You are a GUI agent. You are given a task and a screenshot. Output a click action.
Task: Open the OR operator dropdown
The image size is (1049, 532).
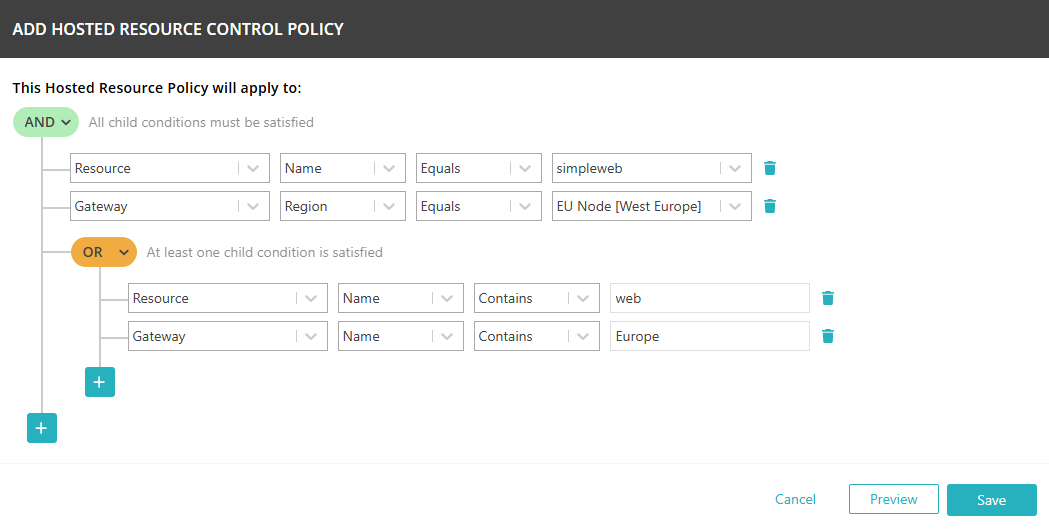pos(104,252)
